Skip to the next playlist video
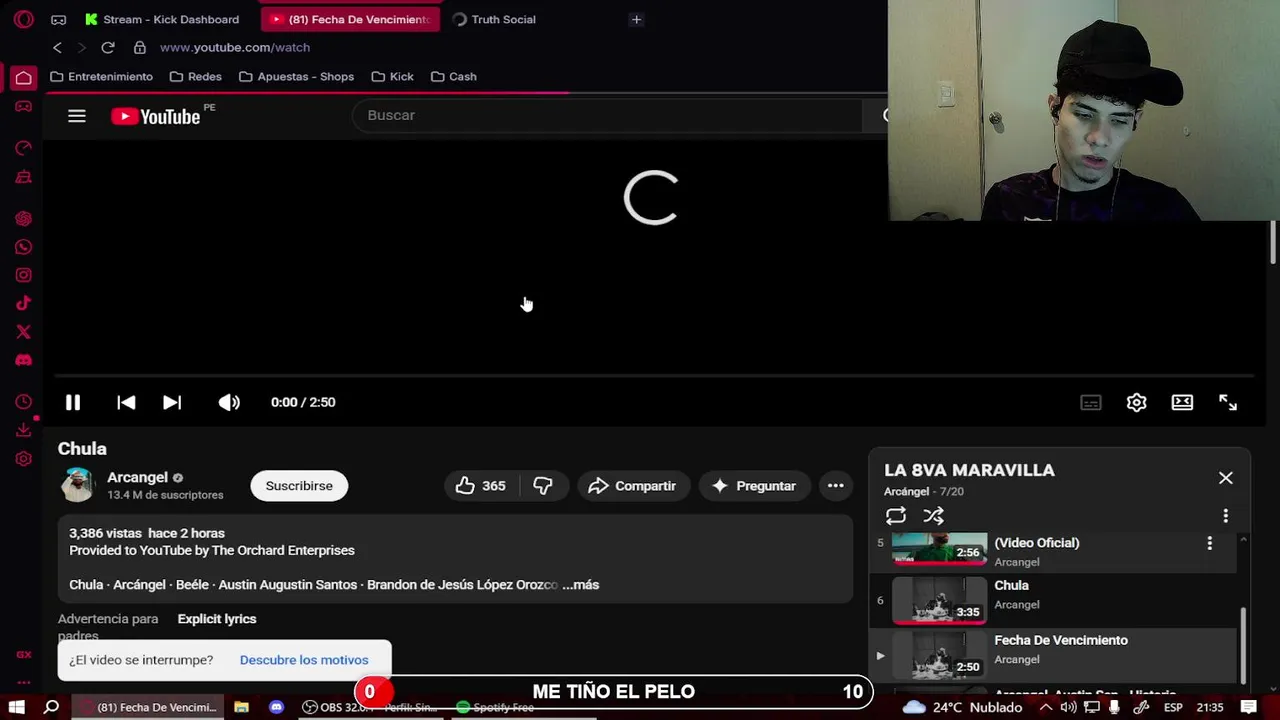Screen dimensions: 1280x720 pos(172,402)
